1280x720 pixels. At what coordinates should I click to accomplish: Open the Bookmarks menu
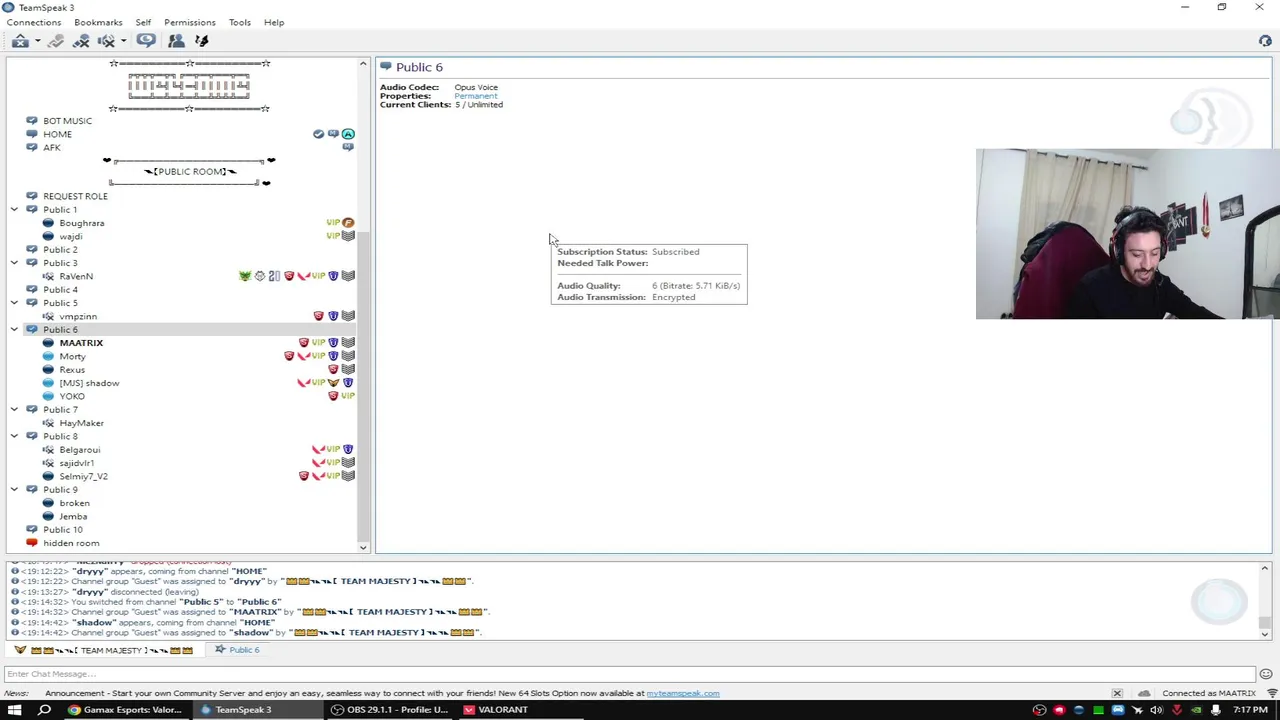pyautogui.click(x=98, y=22)
